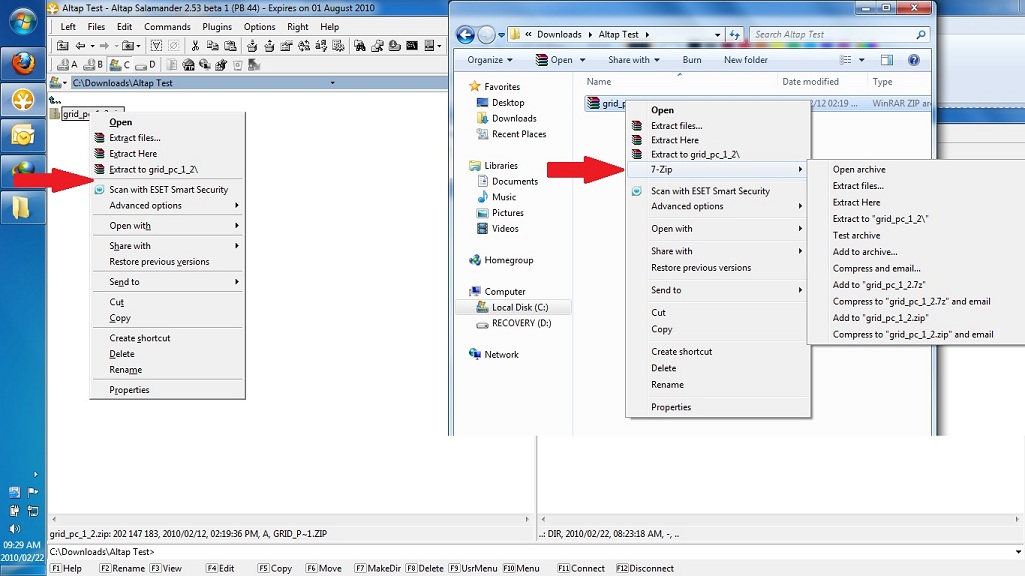This screenshot has width=1025, height=576.
Task: Click the volume speaker tray icon
Action: tap(14, 529)
